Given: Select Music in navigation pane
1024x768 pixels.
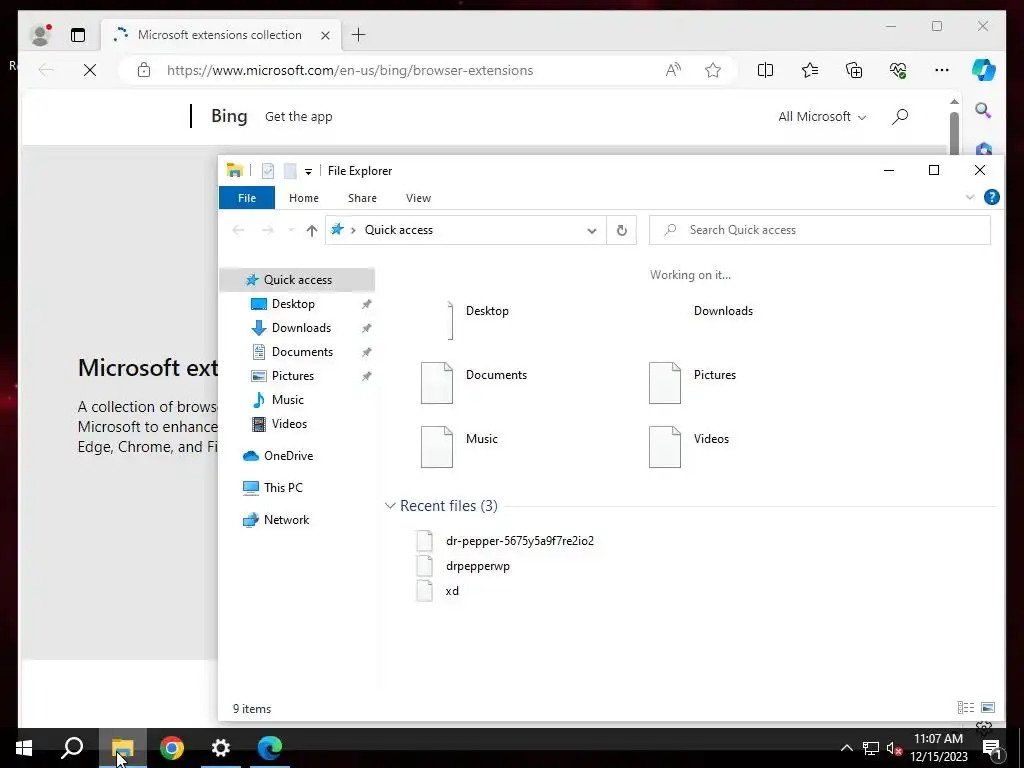Looking at the screenshot, I should [x=287, y=400].
